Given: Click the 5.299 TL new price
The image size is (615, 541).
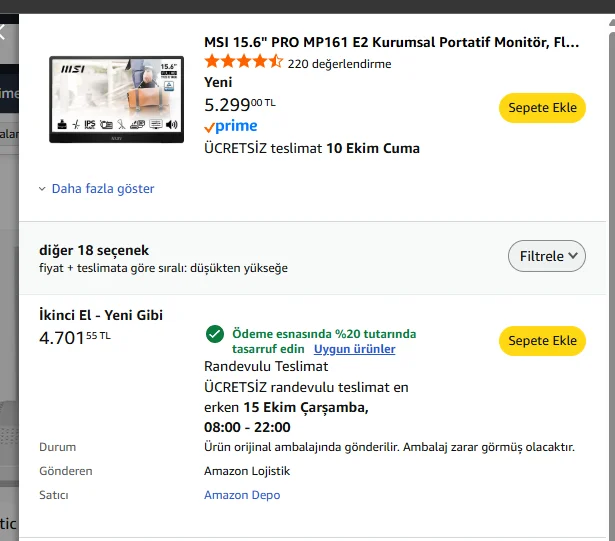Looking at the screenshot, I should tap(240, 104).
